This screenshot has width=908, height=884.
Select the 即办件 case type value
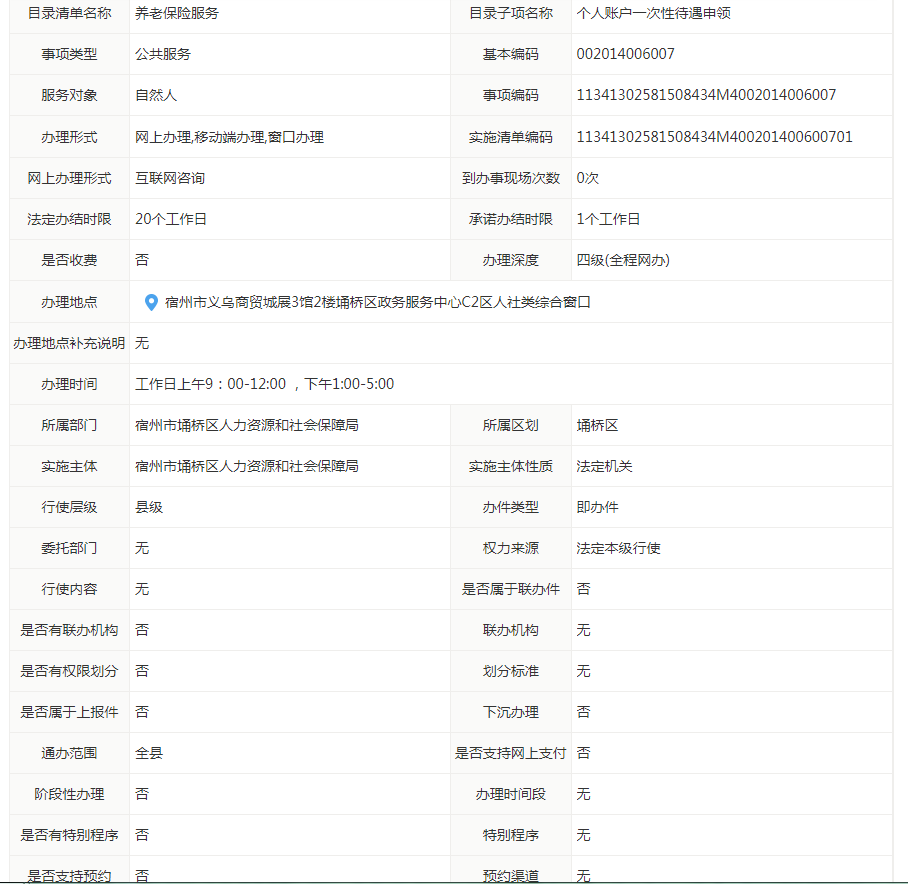coord(597,507)
